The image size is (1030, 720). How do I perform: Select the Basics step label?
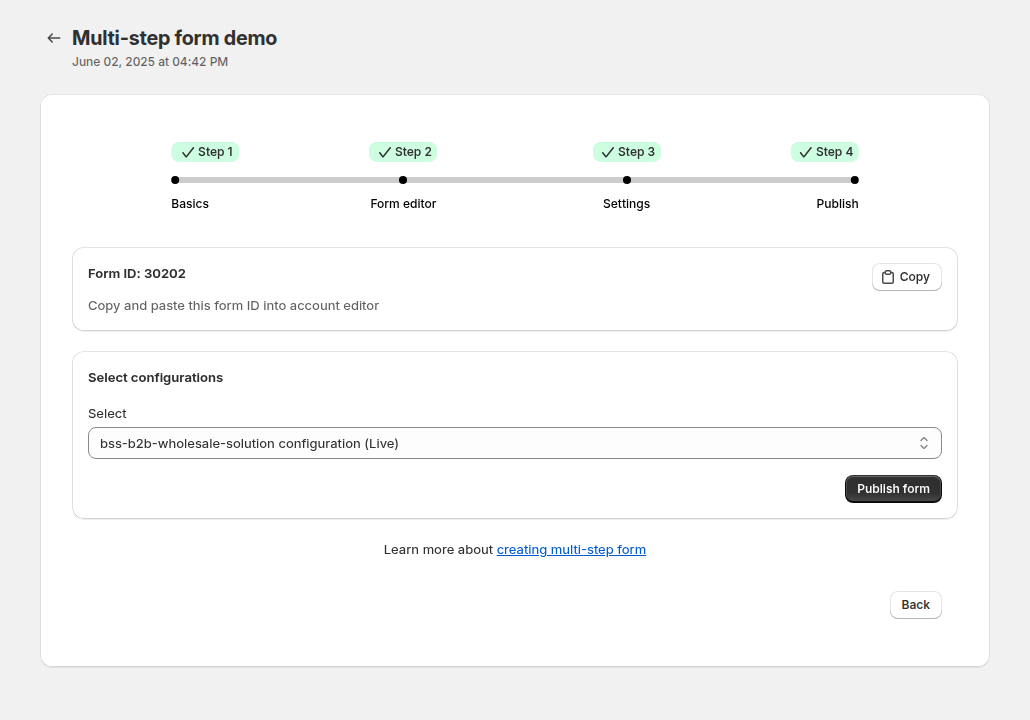tap(190, 204)
